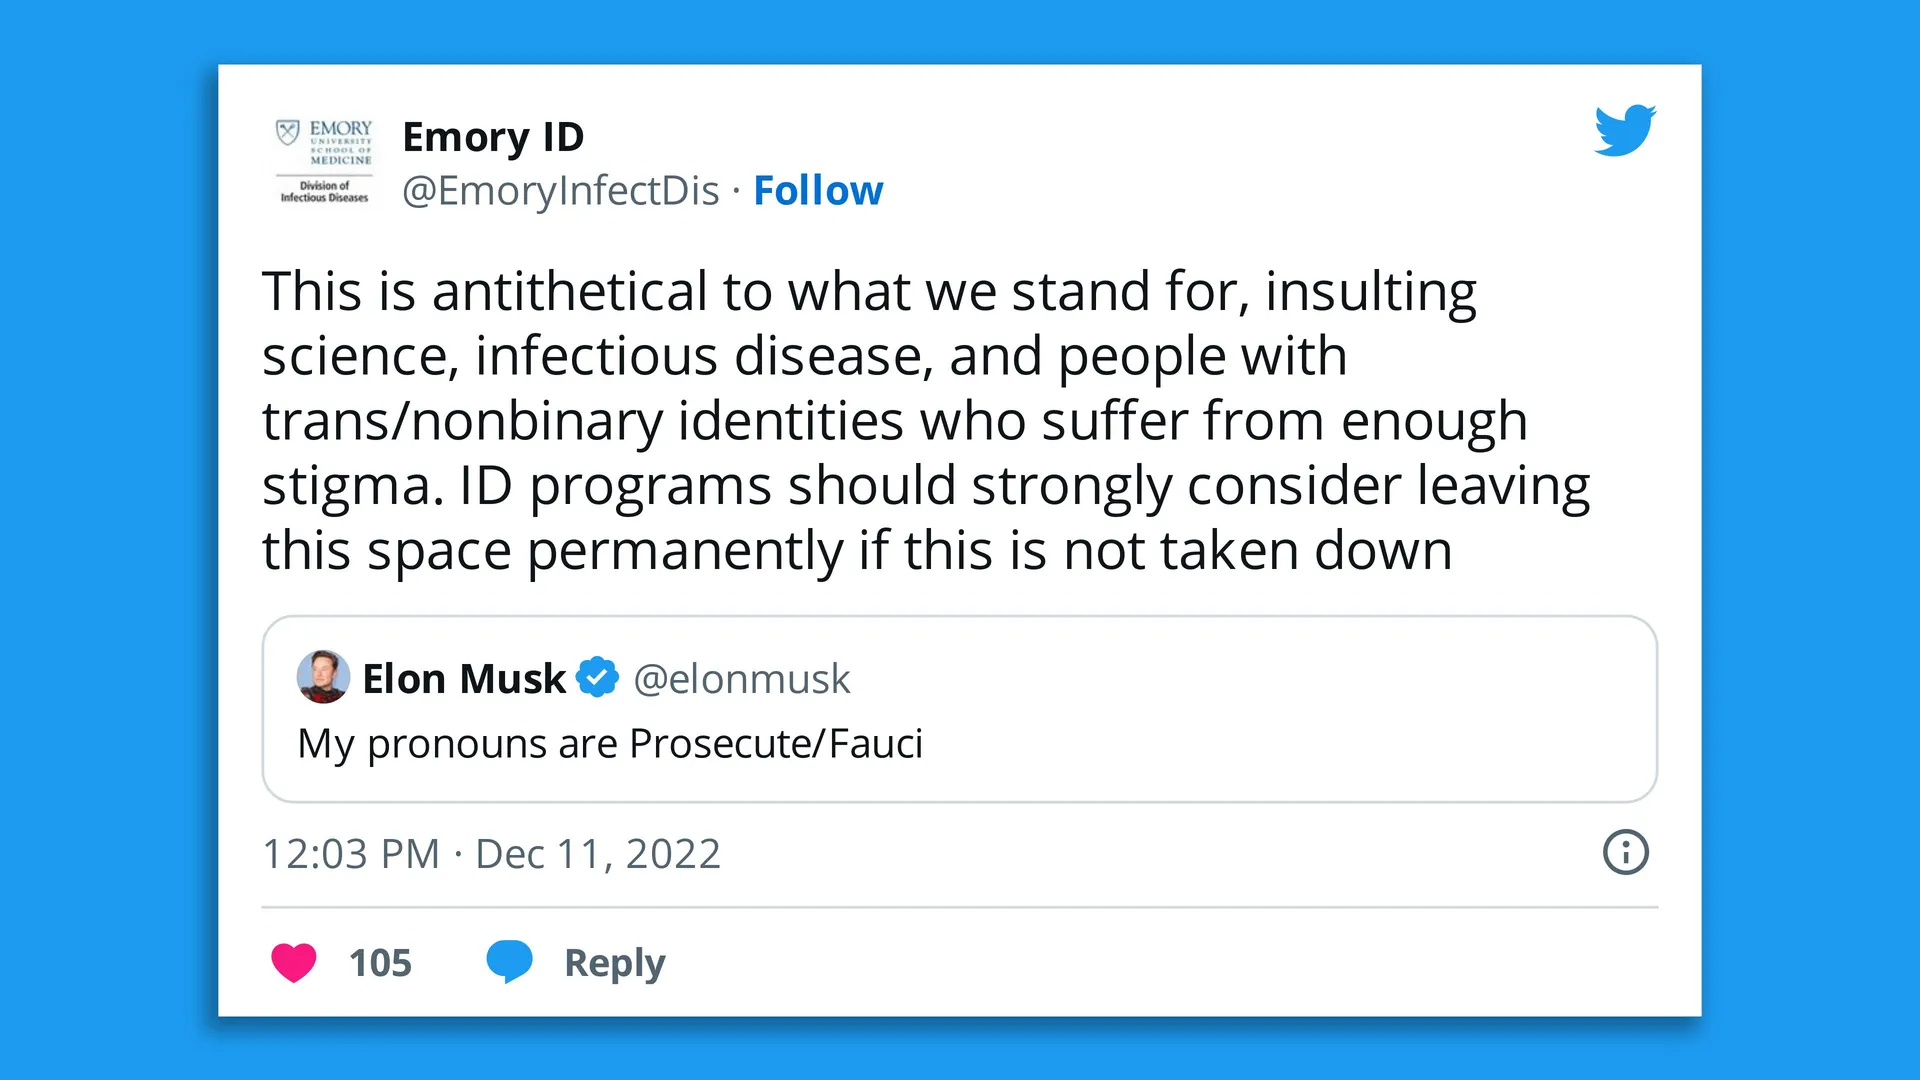Image resolution: width=1920 pixels, height=1080 pixels.
Task: Click the reply speech bubble icon
Action: click(510, 961)
